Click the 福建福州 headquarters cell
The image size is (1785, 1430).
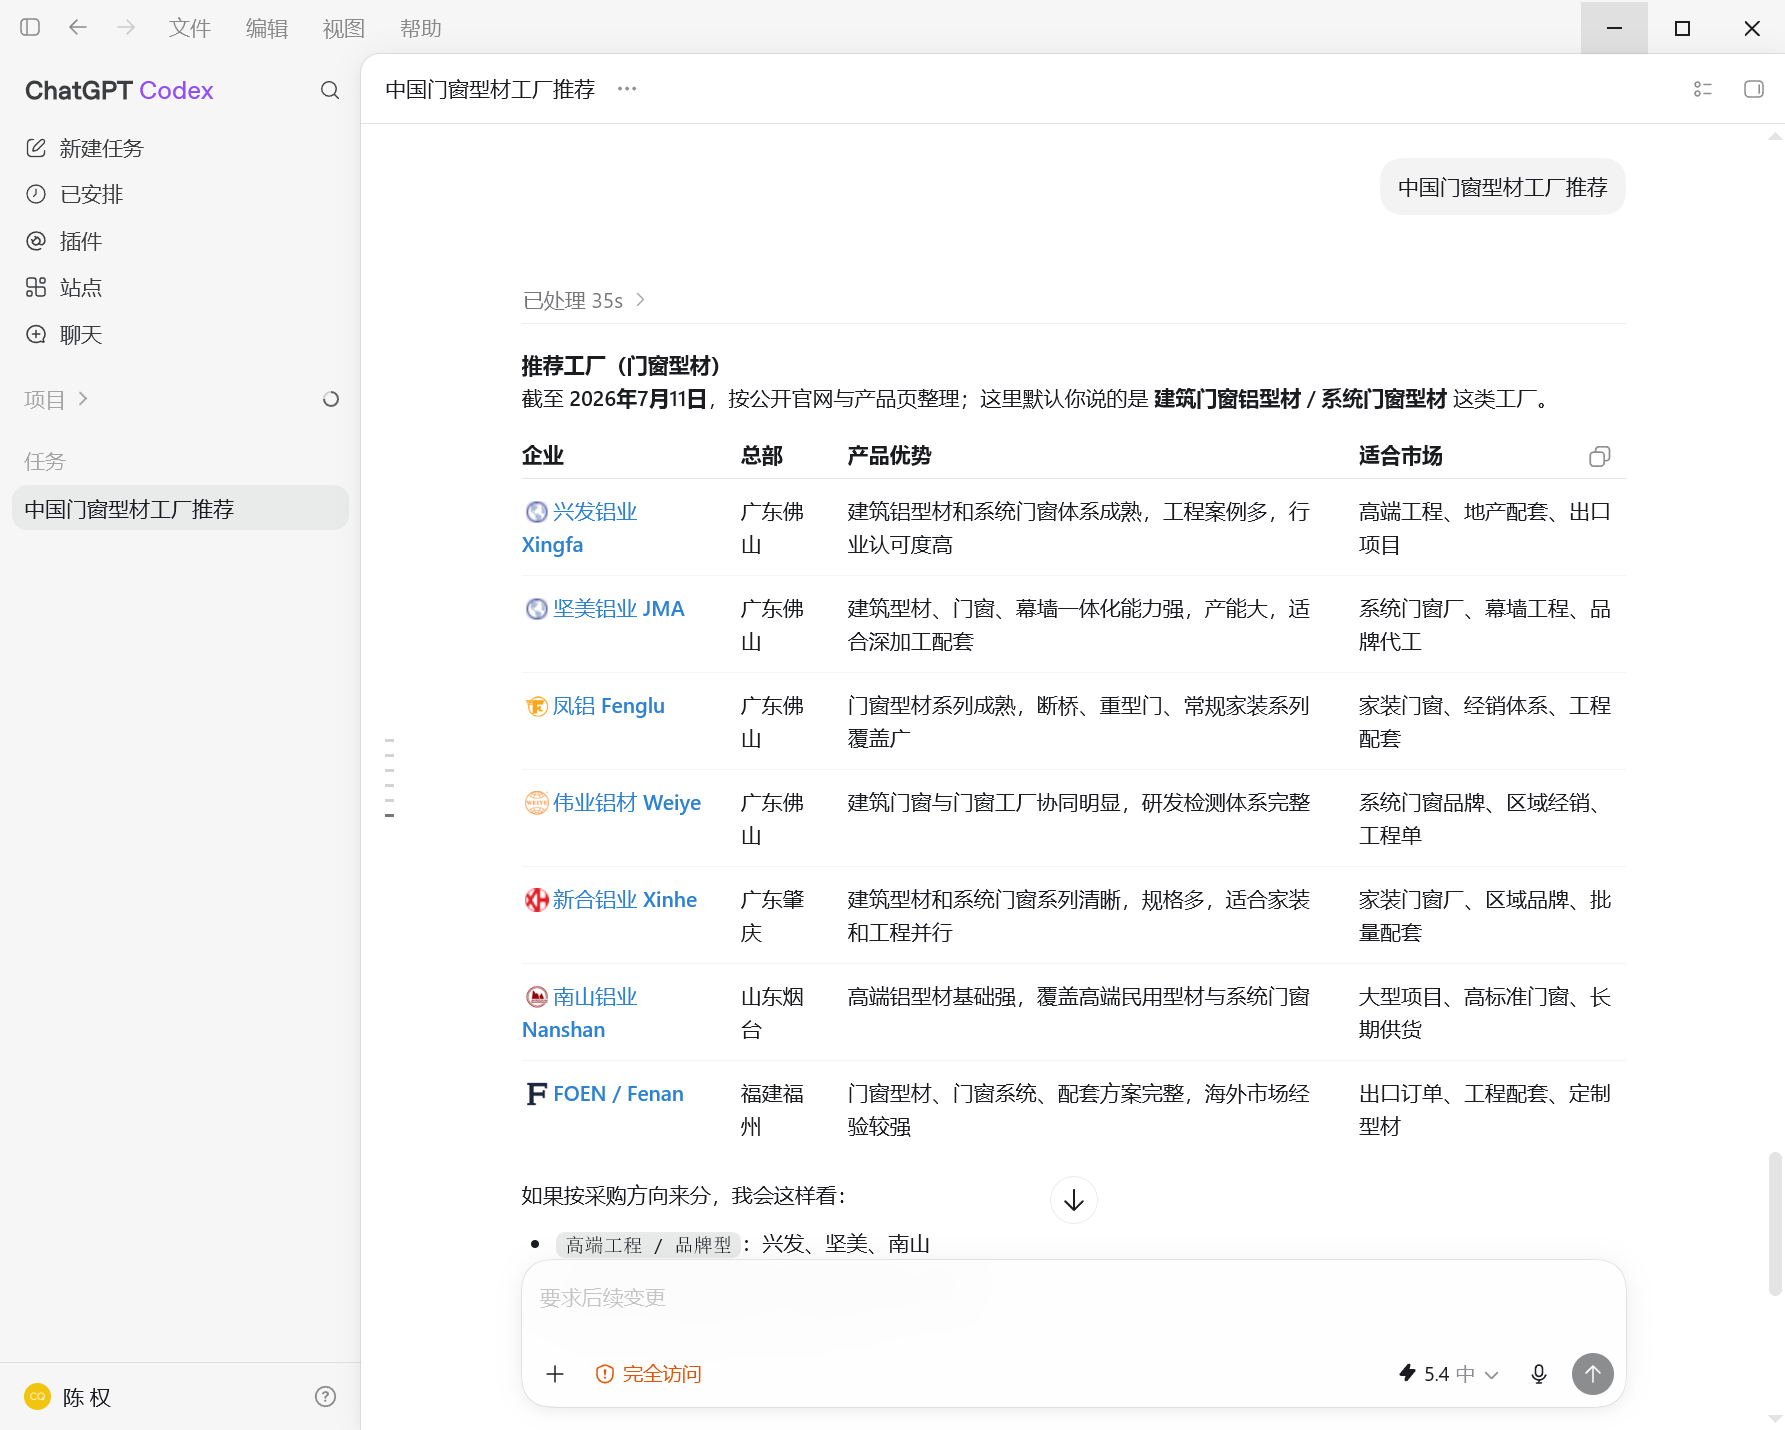pyautogui.click(x=772, y=1110)
